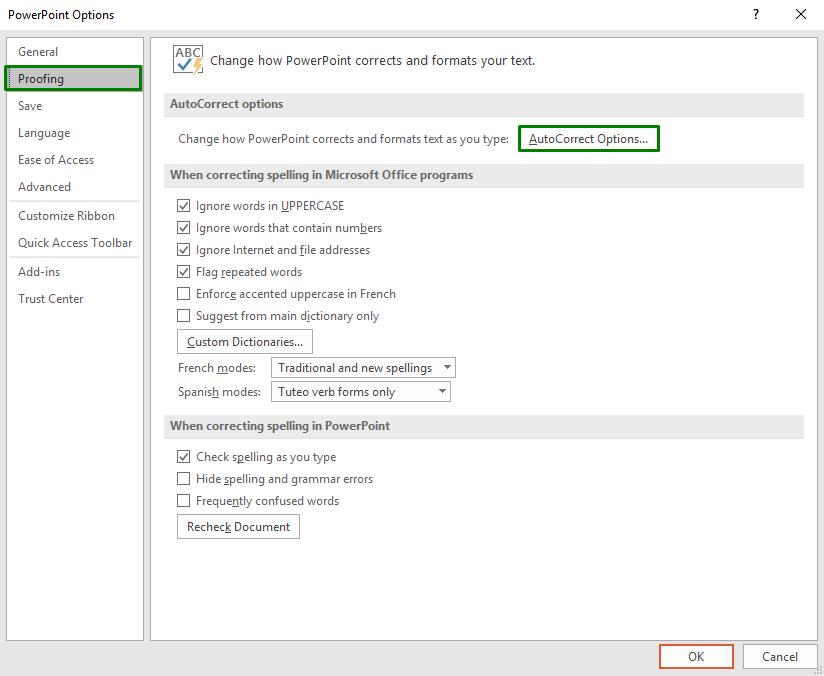824x676 pixels.
Task: Confirm changes with OK
Action: (x=696, y=656)
